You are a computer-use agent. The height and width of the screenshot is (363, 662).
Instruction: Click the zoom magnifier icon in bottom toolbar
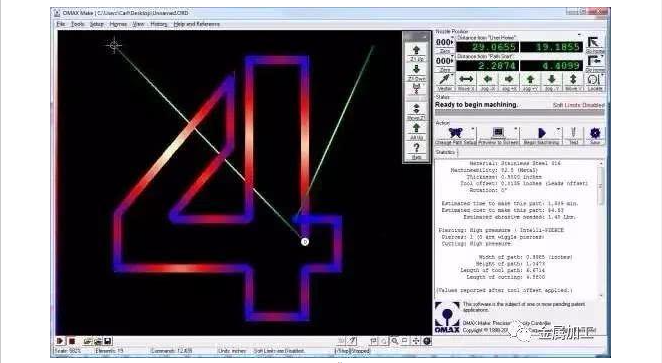tap(394, 341)
